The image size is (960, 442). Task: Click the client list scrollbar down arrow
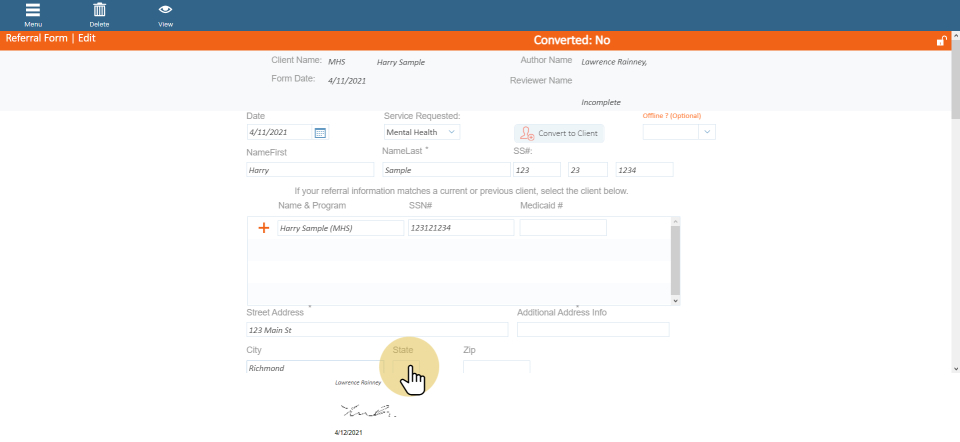676,299
